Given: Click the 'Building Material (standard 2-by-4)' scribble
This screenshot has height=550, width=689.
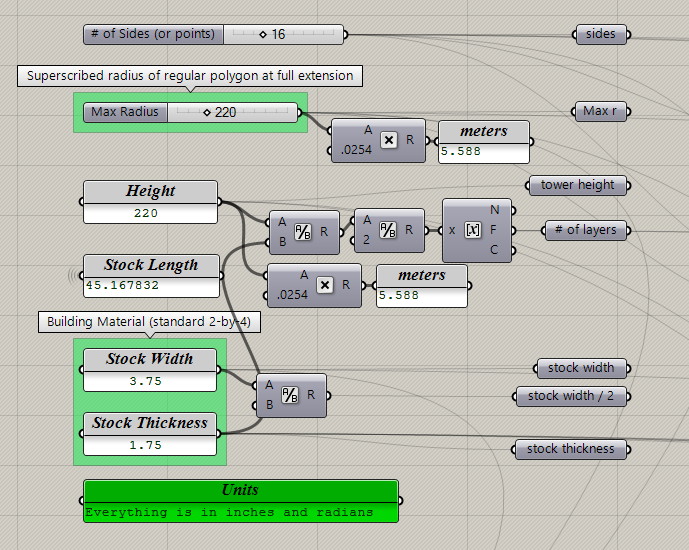Looking at the screenshot, I should click(x=149, y=322).
